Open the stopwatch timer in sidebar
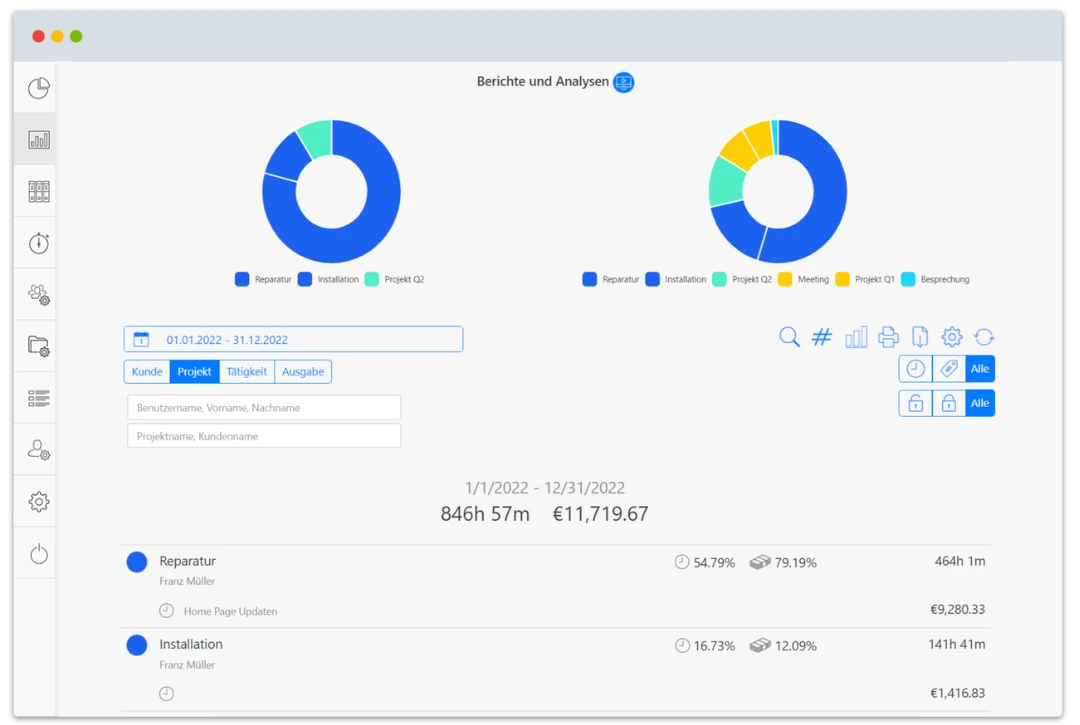Image resolution: width=1080 pixels, height=725 pixels. tap(38, 243)
